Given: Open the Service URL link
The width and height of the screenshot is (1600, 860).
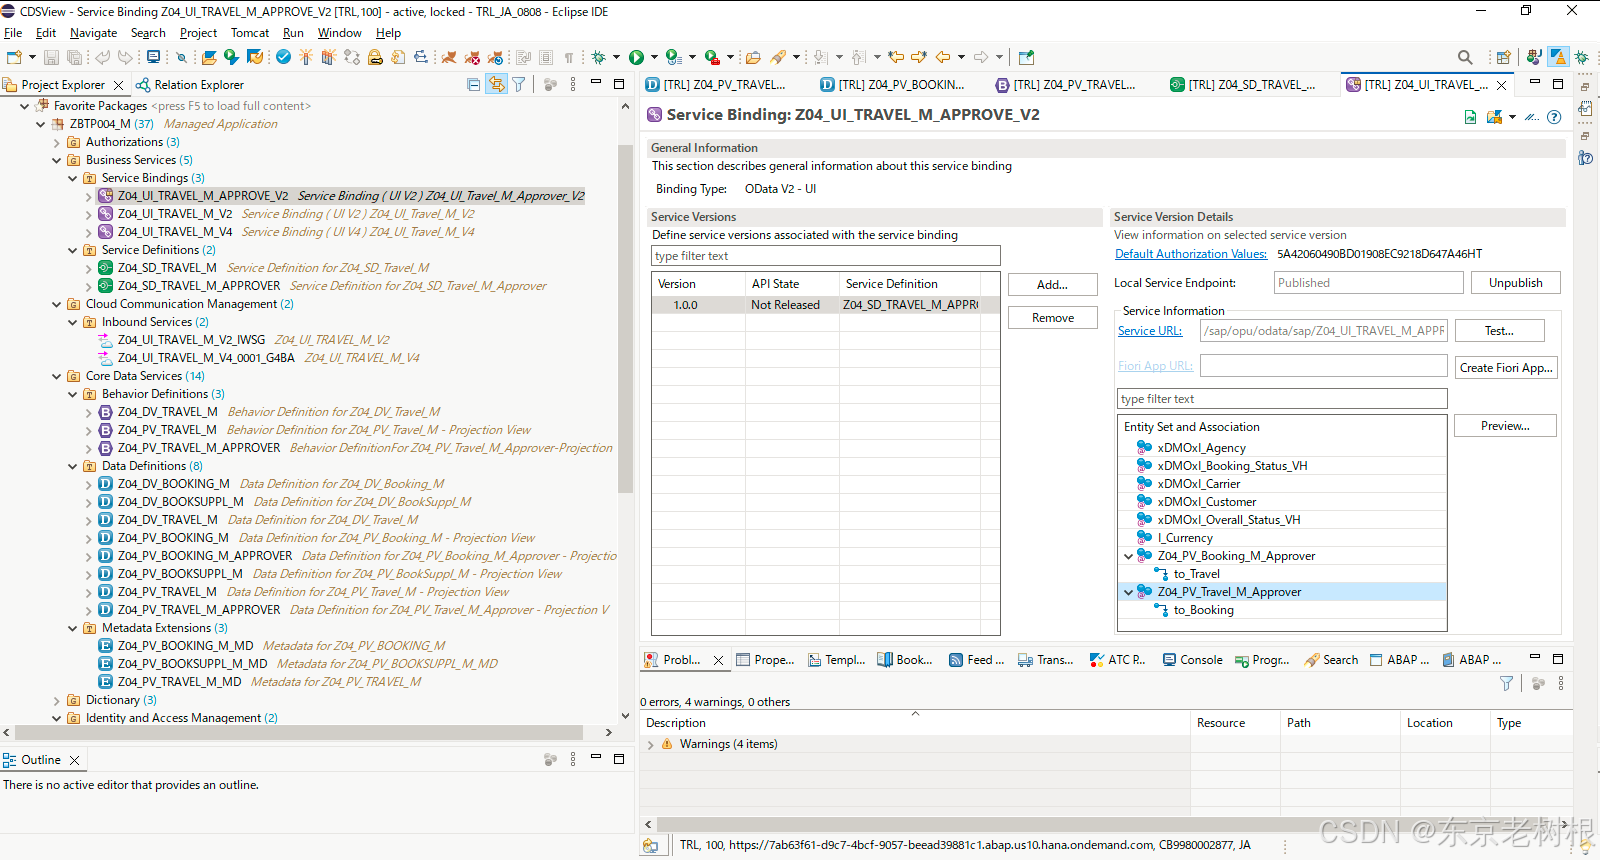Looking at the screenshot, I should coord(1150,331).
